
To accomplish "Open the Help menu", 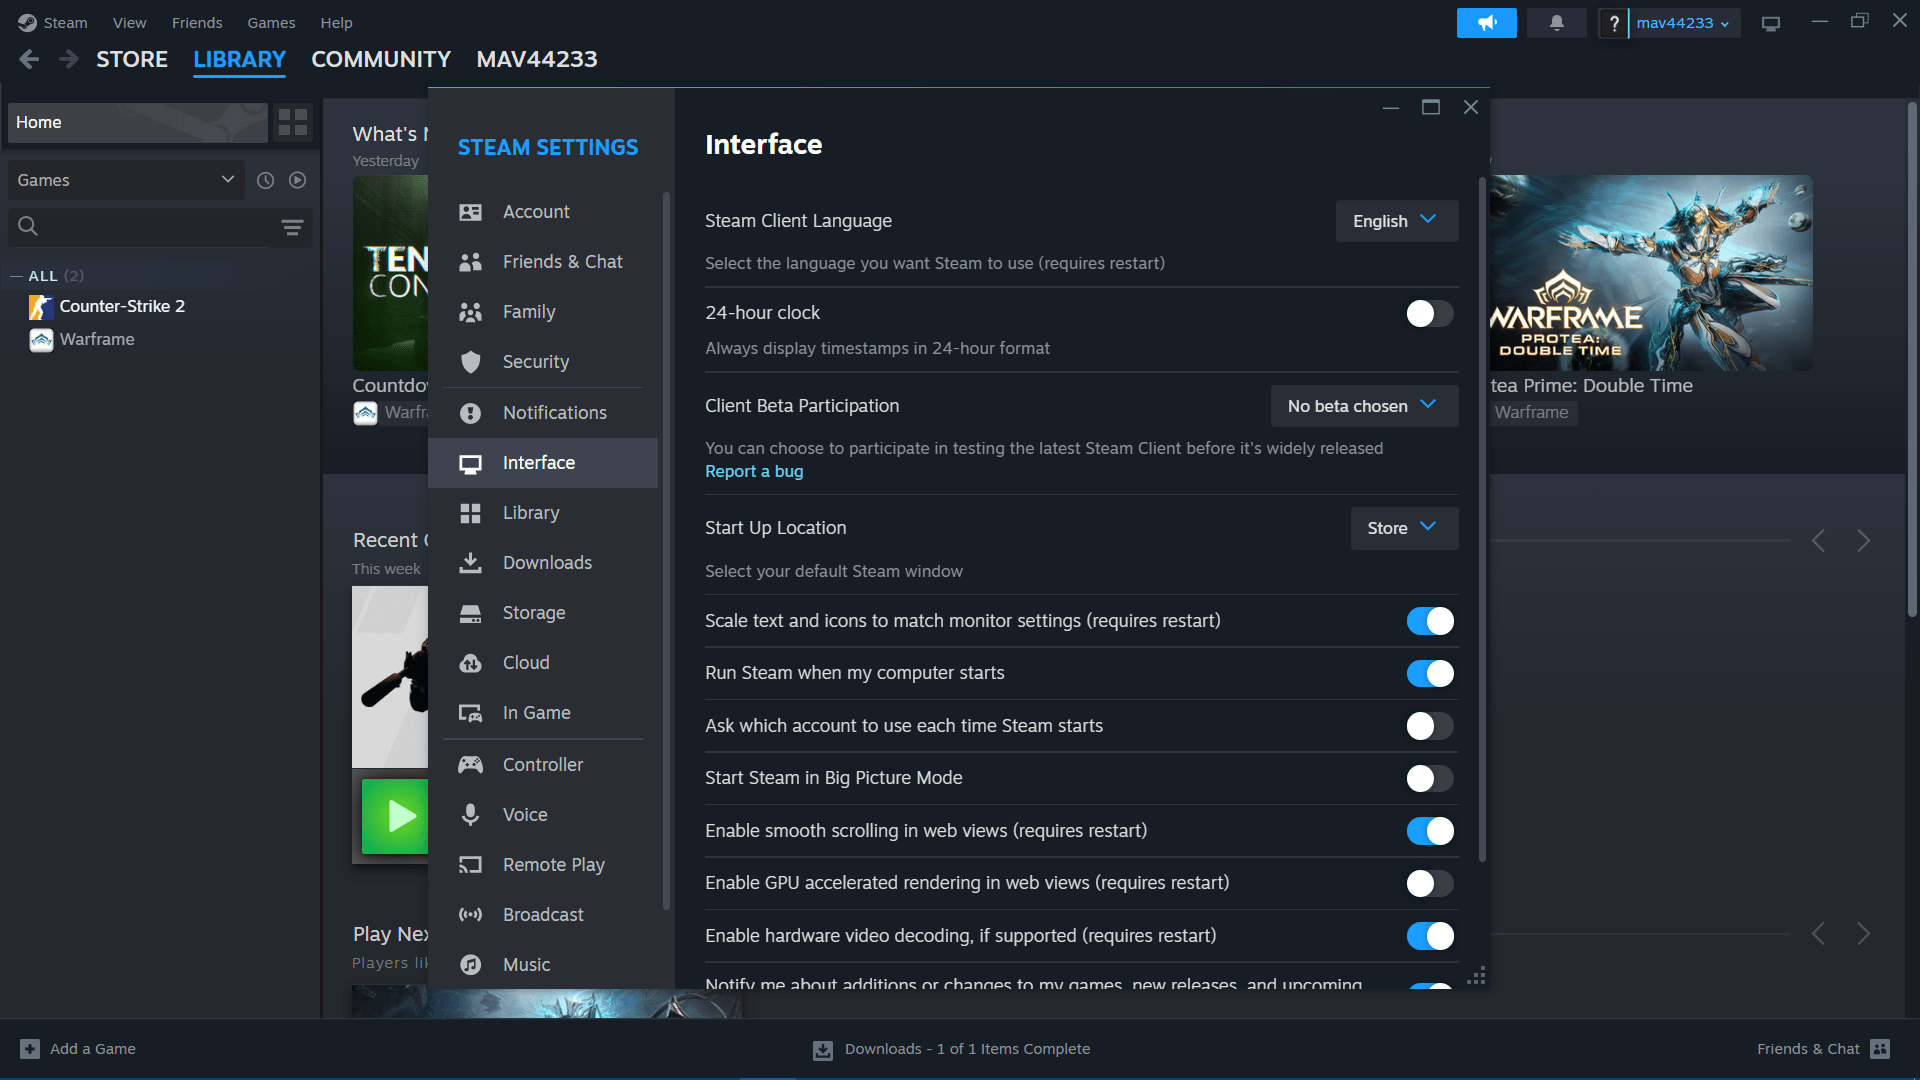I will [336, 22].
